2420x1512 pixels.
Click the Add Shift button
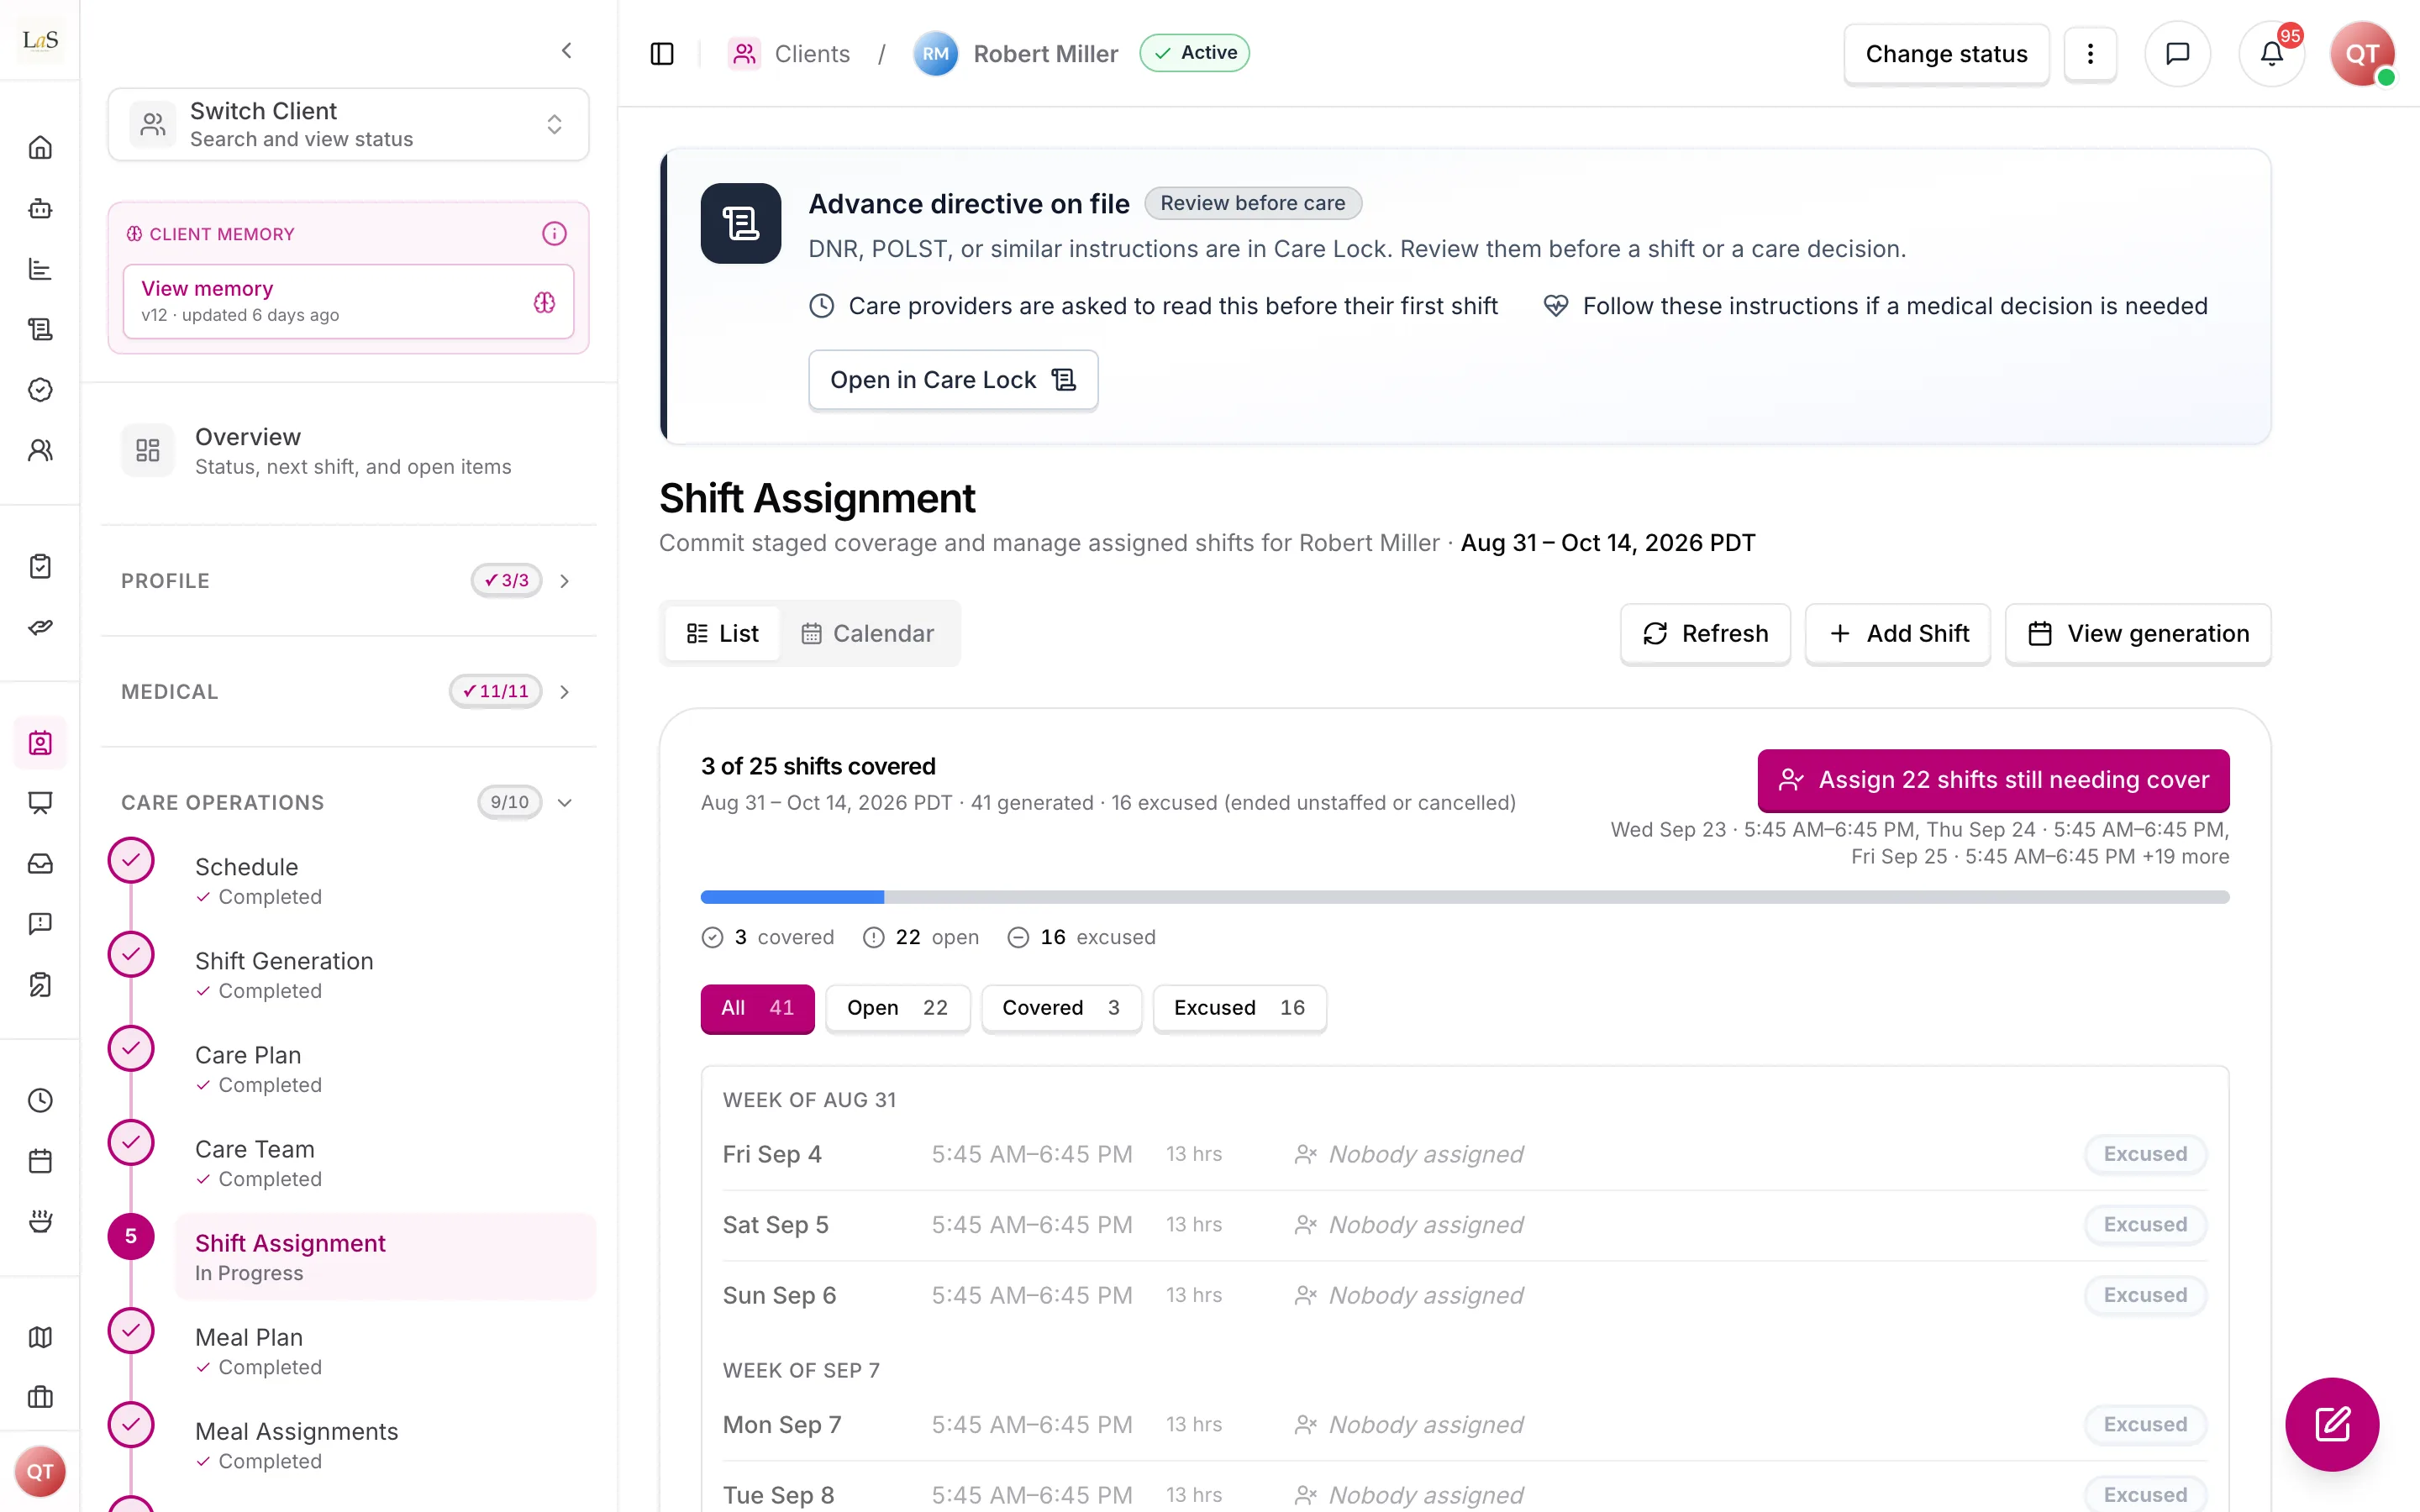coord(1898,634)
